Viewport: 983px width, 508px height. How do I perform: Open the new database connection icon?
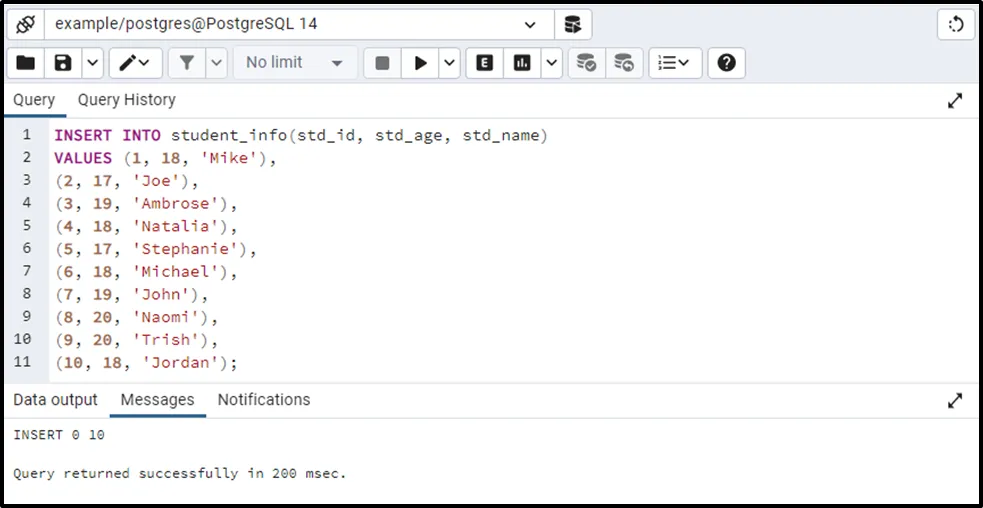click(x=572, y=24)
